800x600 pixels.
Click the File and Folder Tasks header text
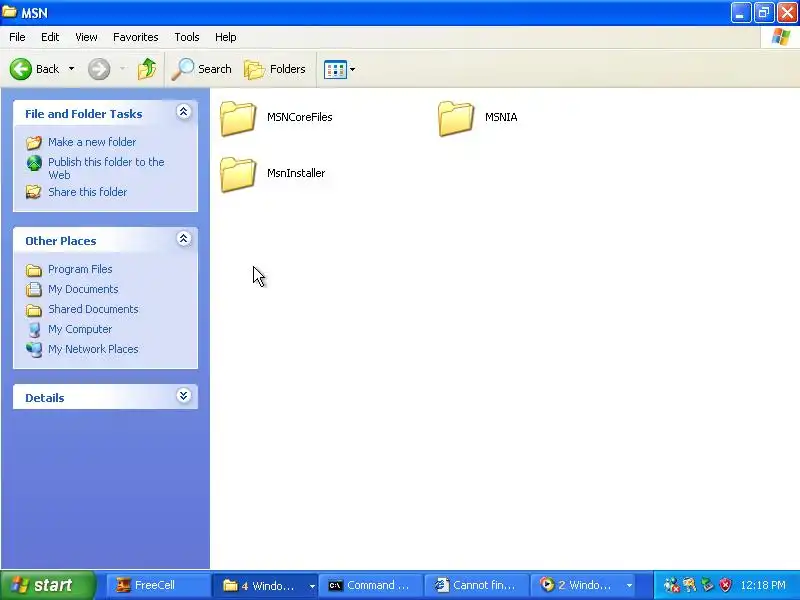pos(84,114)
